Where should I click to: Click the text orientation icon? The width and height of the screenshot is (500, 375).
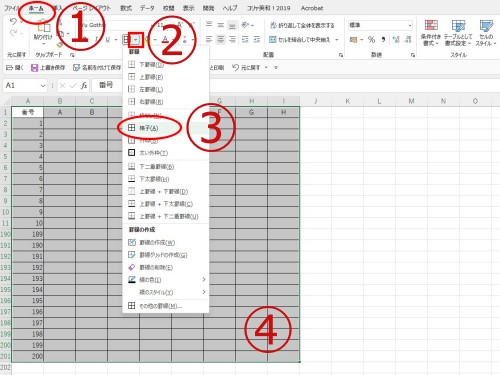[x=245, y=25]
